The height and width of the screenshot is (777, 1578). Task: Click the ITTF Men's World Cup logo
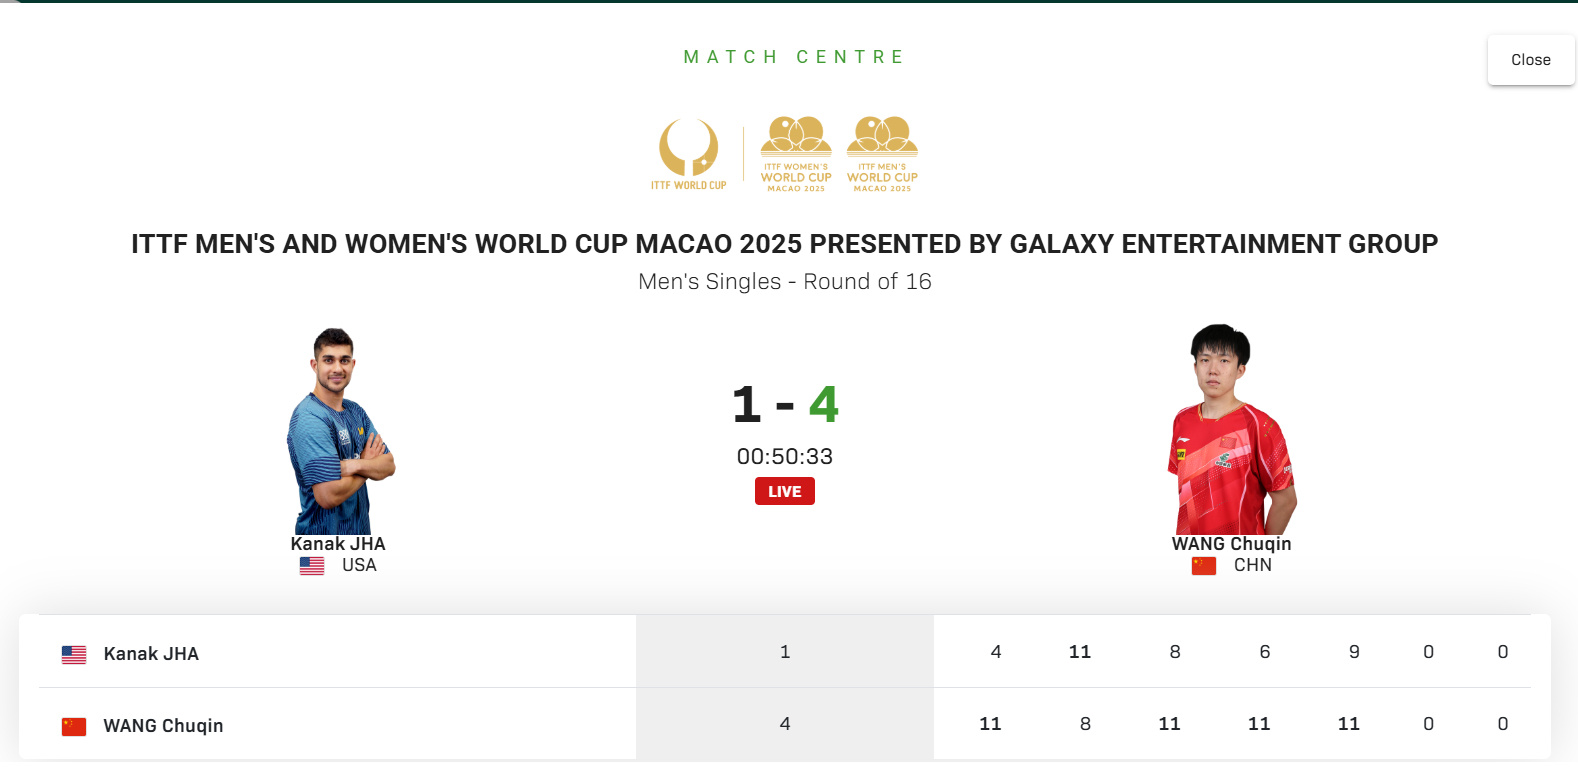882,154
